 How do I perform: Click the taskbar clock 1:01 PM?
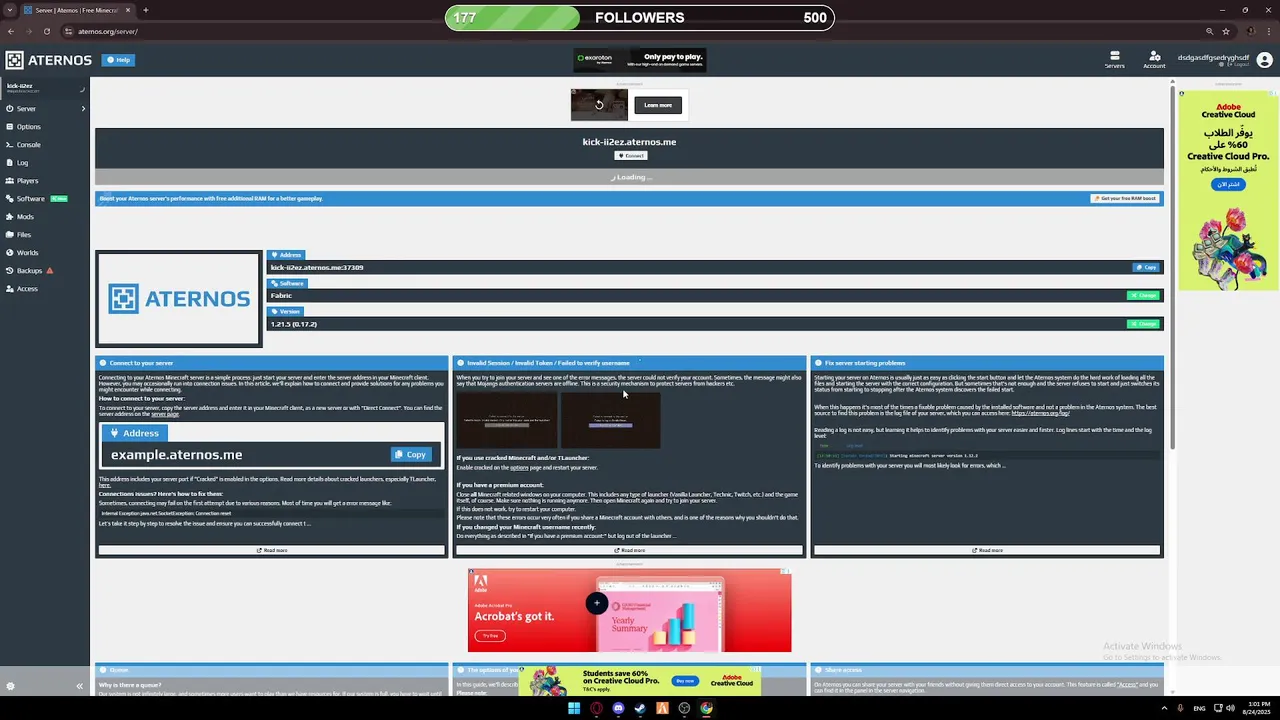point(1257,708)
